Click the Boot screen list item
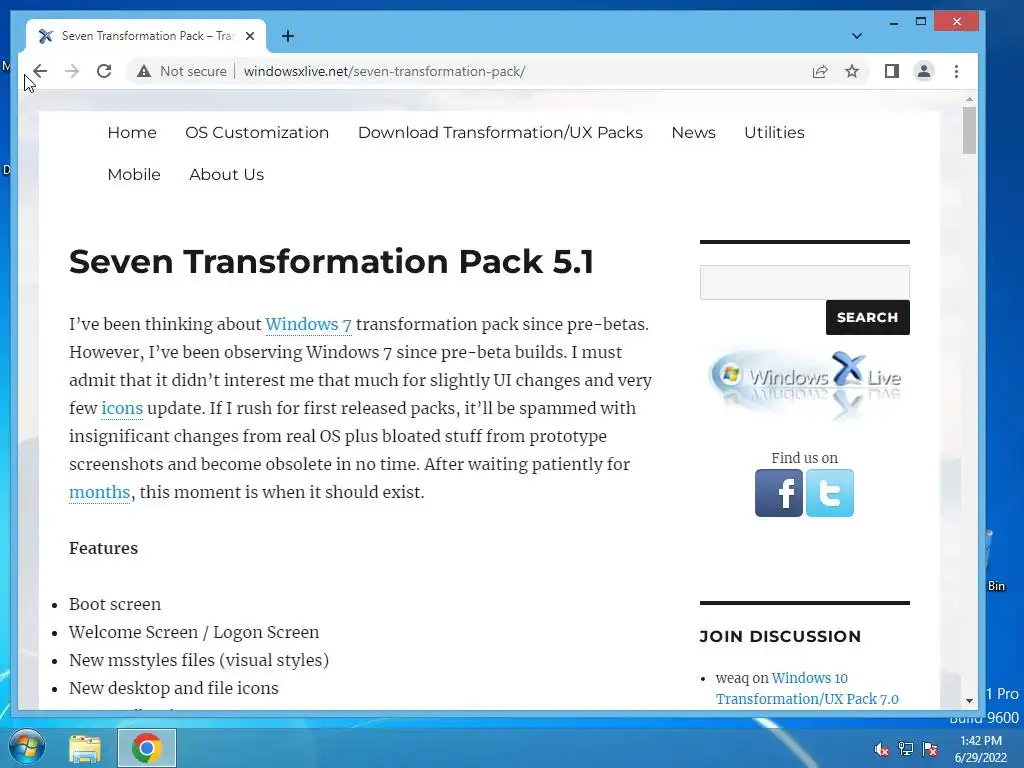The height and width of the screenshot is (768, 1024). 115,604
